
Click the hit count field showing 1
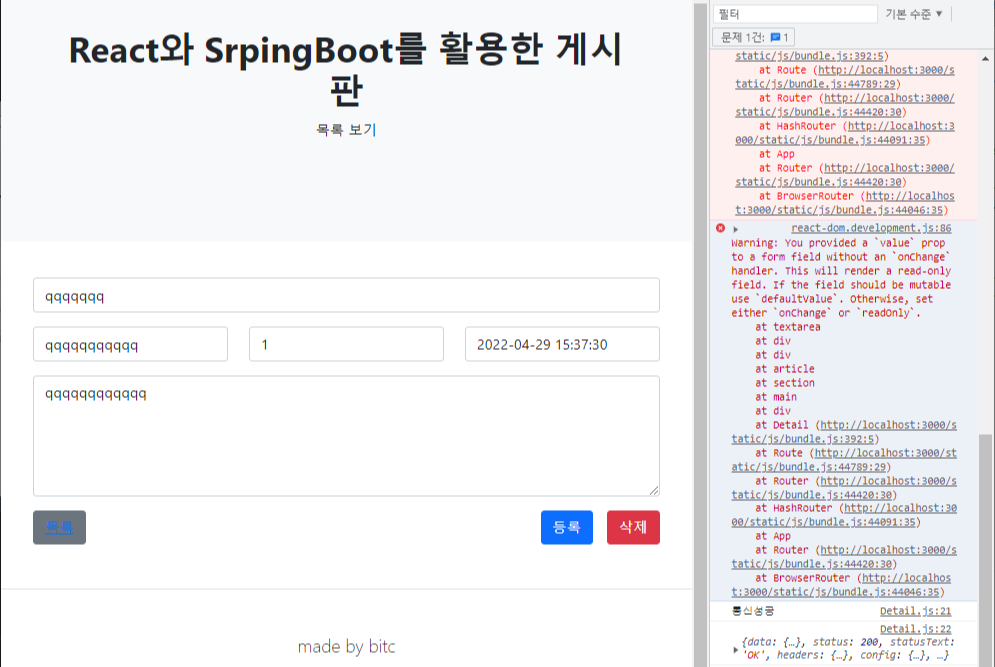point(346,344)
